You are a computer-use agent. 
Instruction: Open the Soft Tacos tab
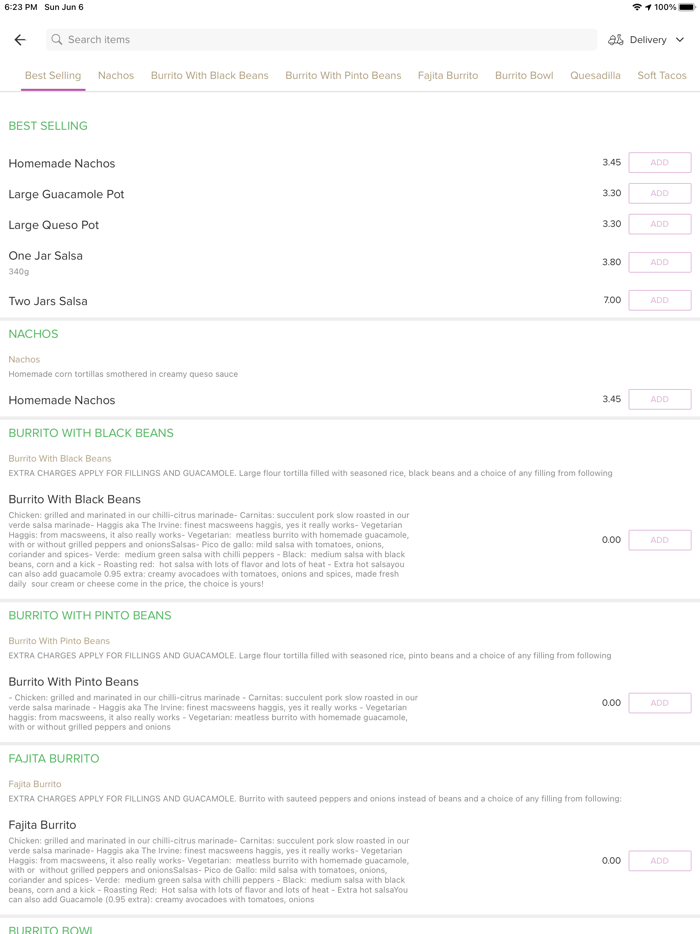click(662, 76)
